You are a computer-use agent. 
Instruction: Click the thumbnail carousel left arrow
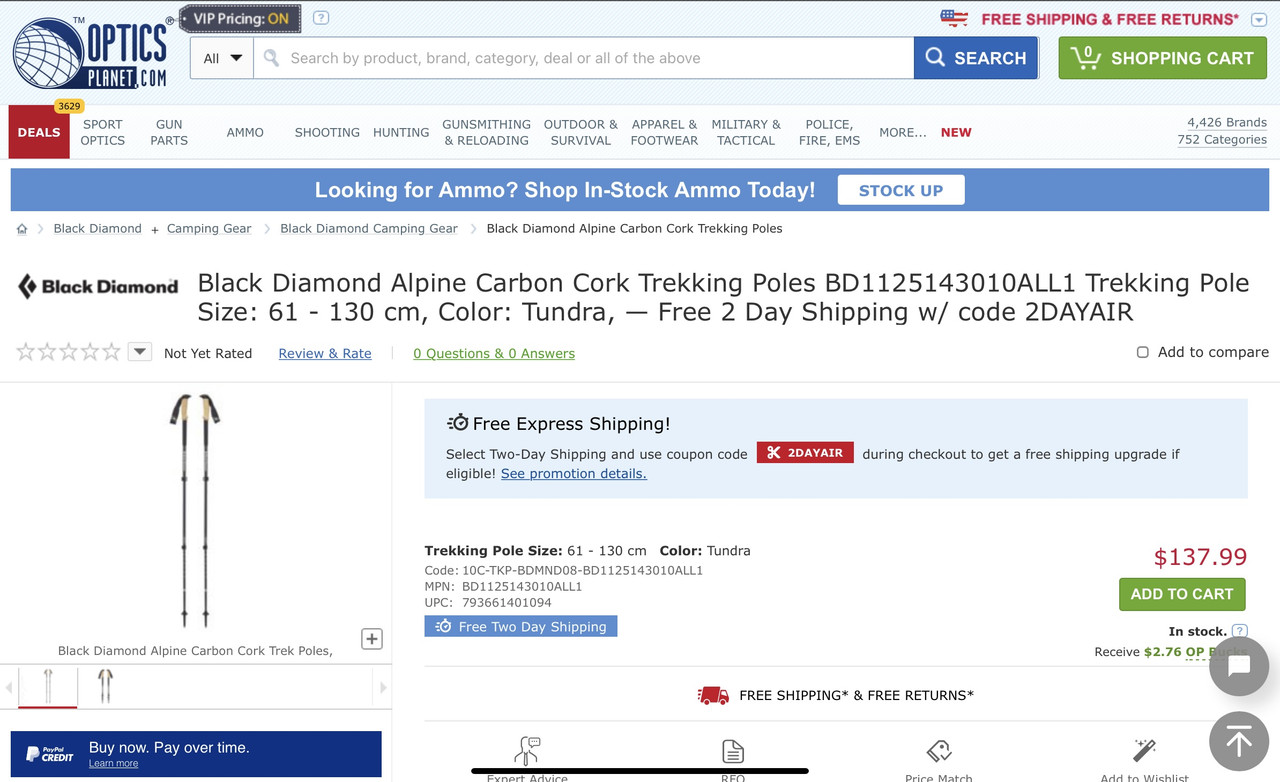[x=10, y=688]
